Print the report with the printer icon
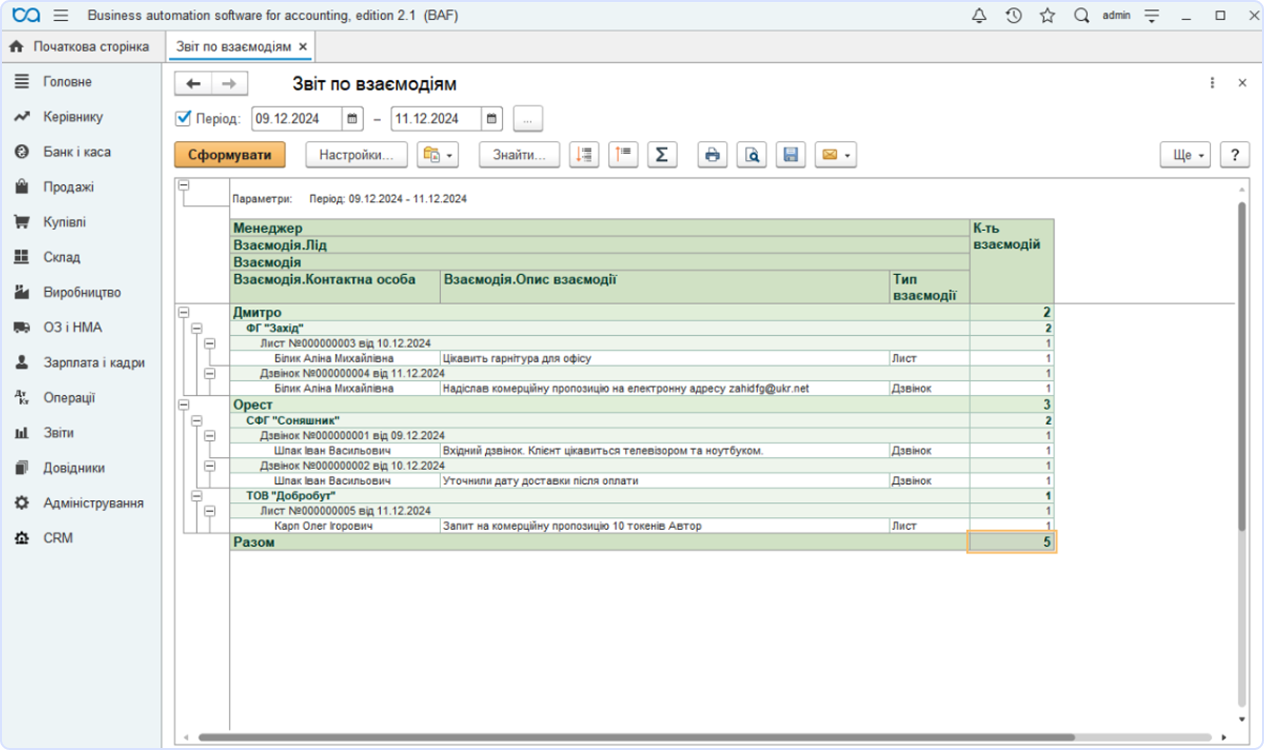 [712, 155]
